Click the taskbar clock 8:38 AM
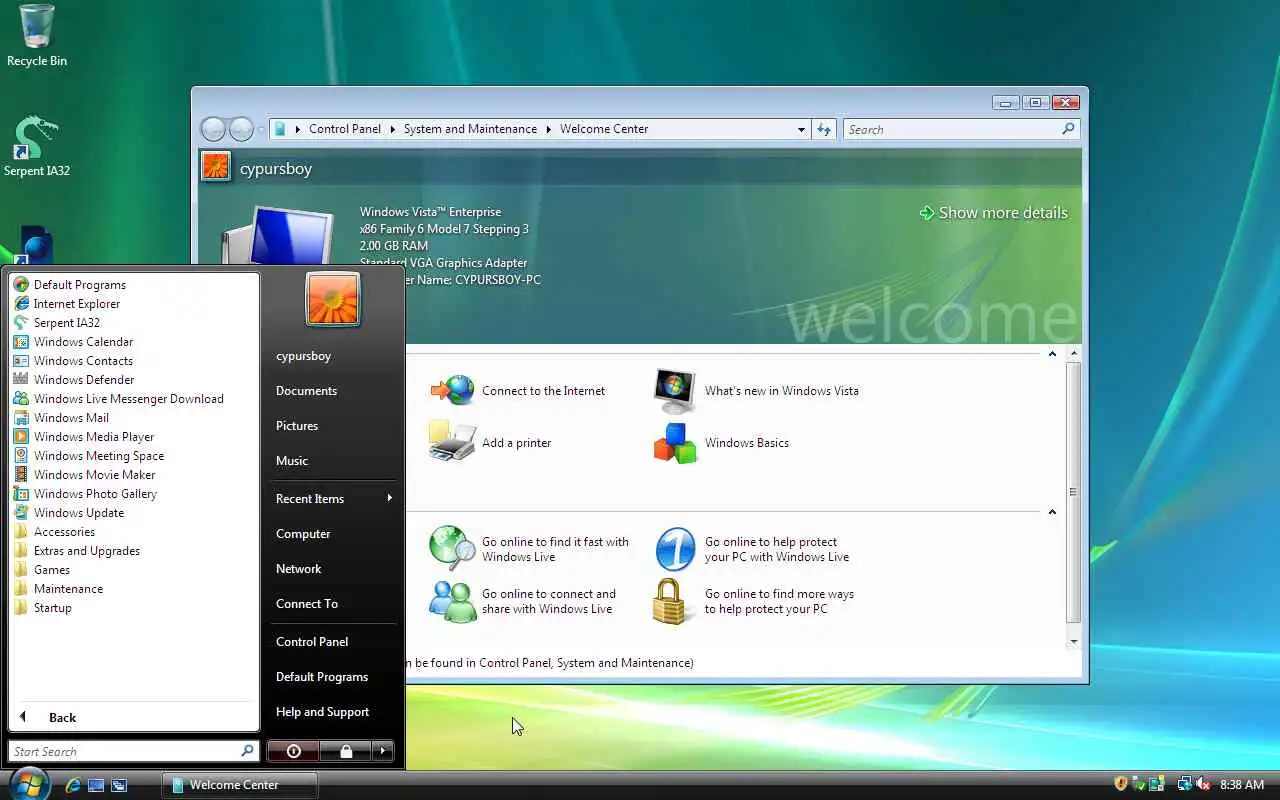1280x800 pixels. pyautogui.click(x=1242, y=785)
